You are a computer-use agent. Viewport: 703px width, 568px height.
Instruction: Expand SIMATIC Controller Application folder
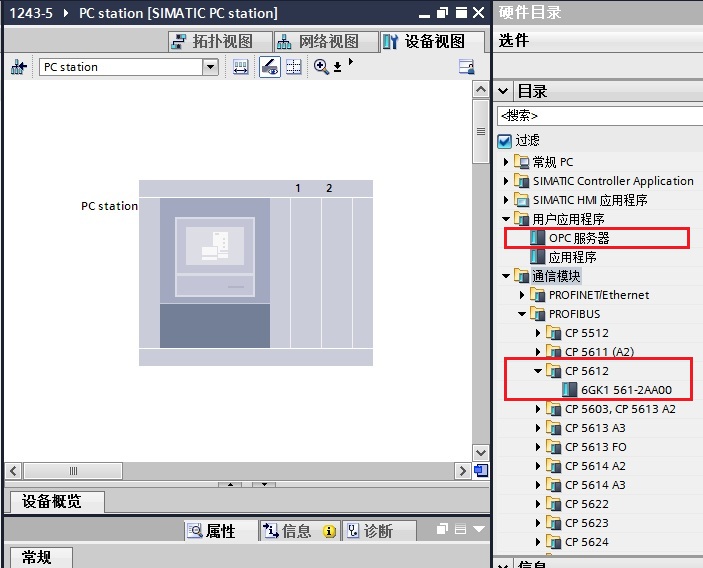point(506,181)
